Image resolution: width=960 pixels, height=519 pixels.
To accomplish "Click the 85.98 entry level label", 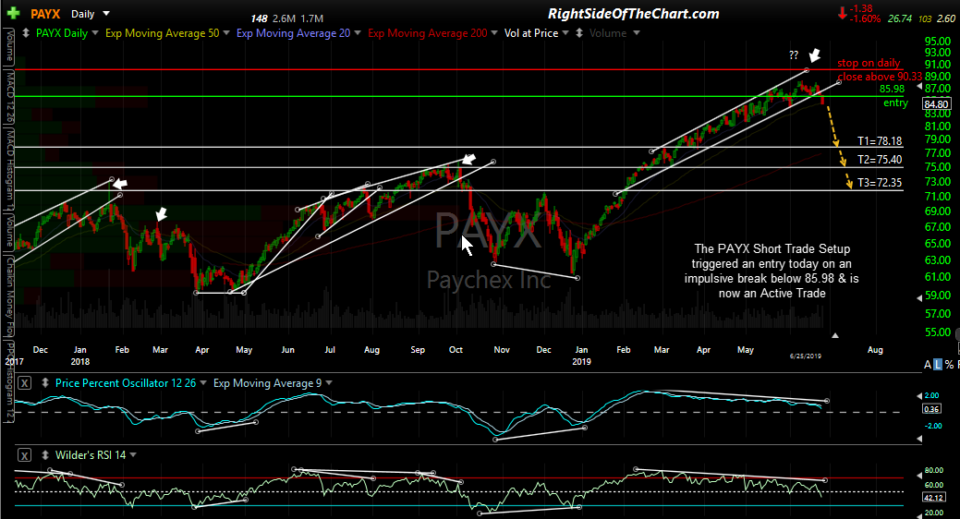I will (892, 89).
